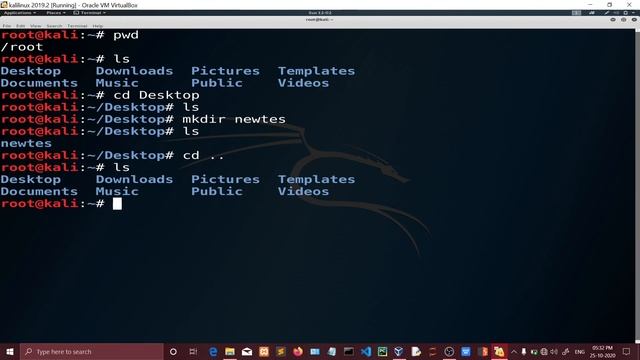Open File Explorer from taskbar
The width and height of the screenshot is (640, 360).
pyautogui.click(x=230, y=351)
